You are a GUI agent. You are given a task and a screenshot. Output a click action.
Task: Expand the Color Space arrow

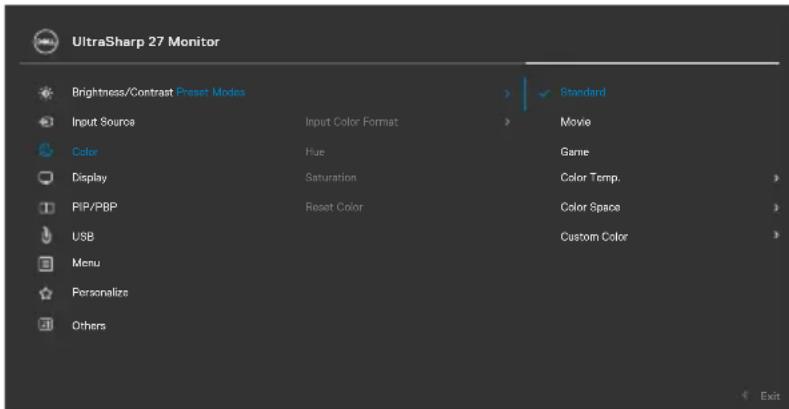[776, 207]
